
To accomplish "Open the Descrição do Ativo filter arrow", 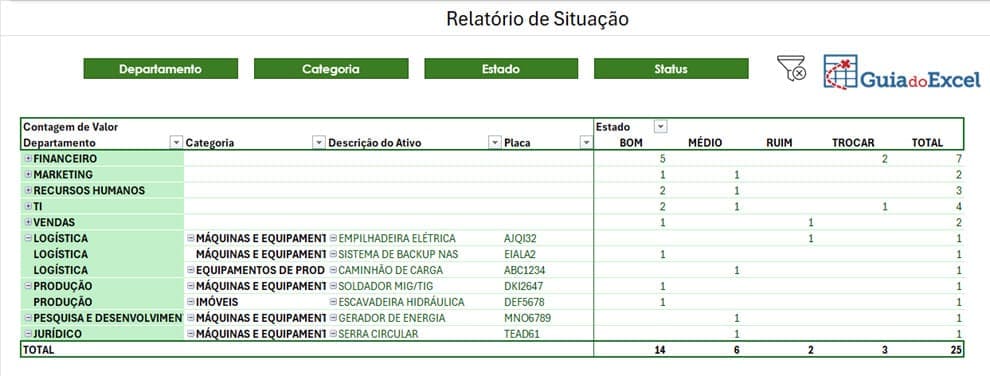I will 495,143.
